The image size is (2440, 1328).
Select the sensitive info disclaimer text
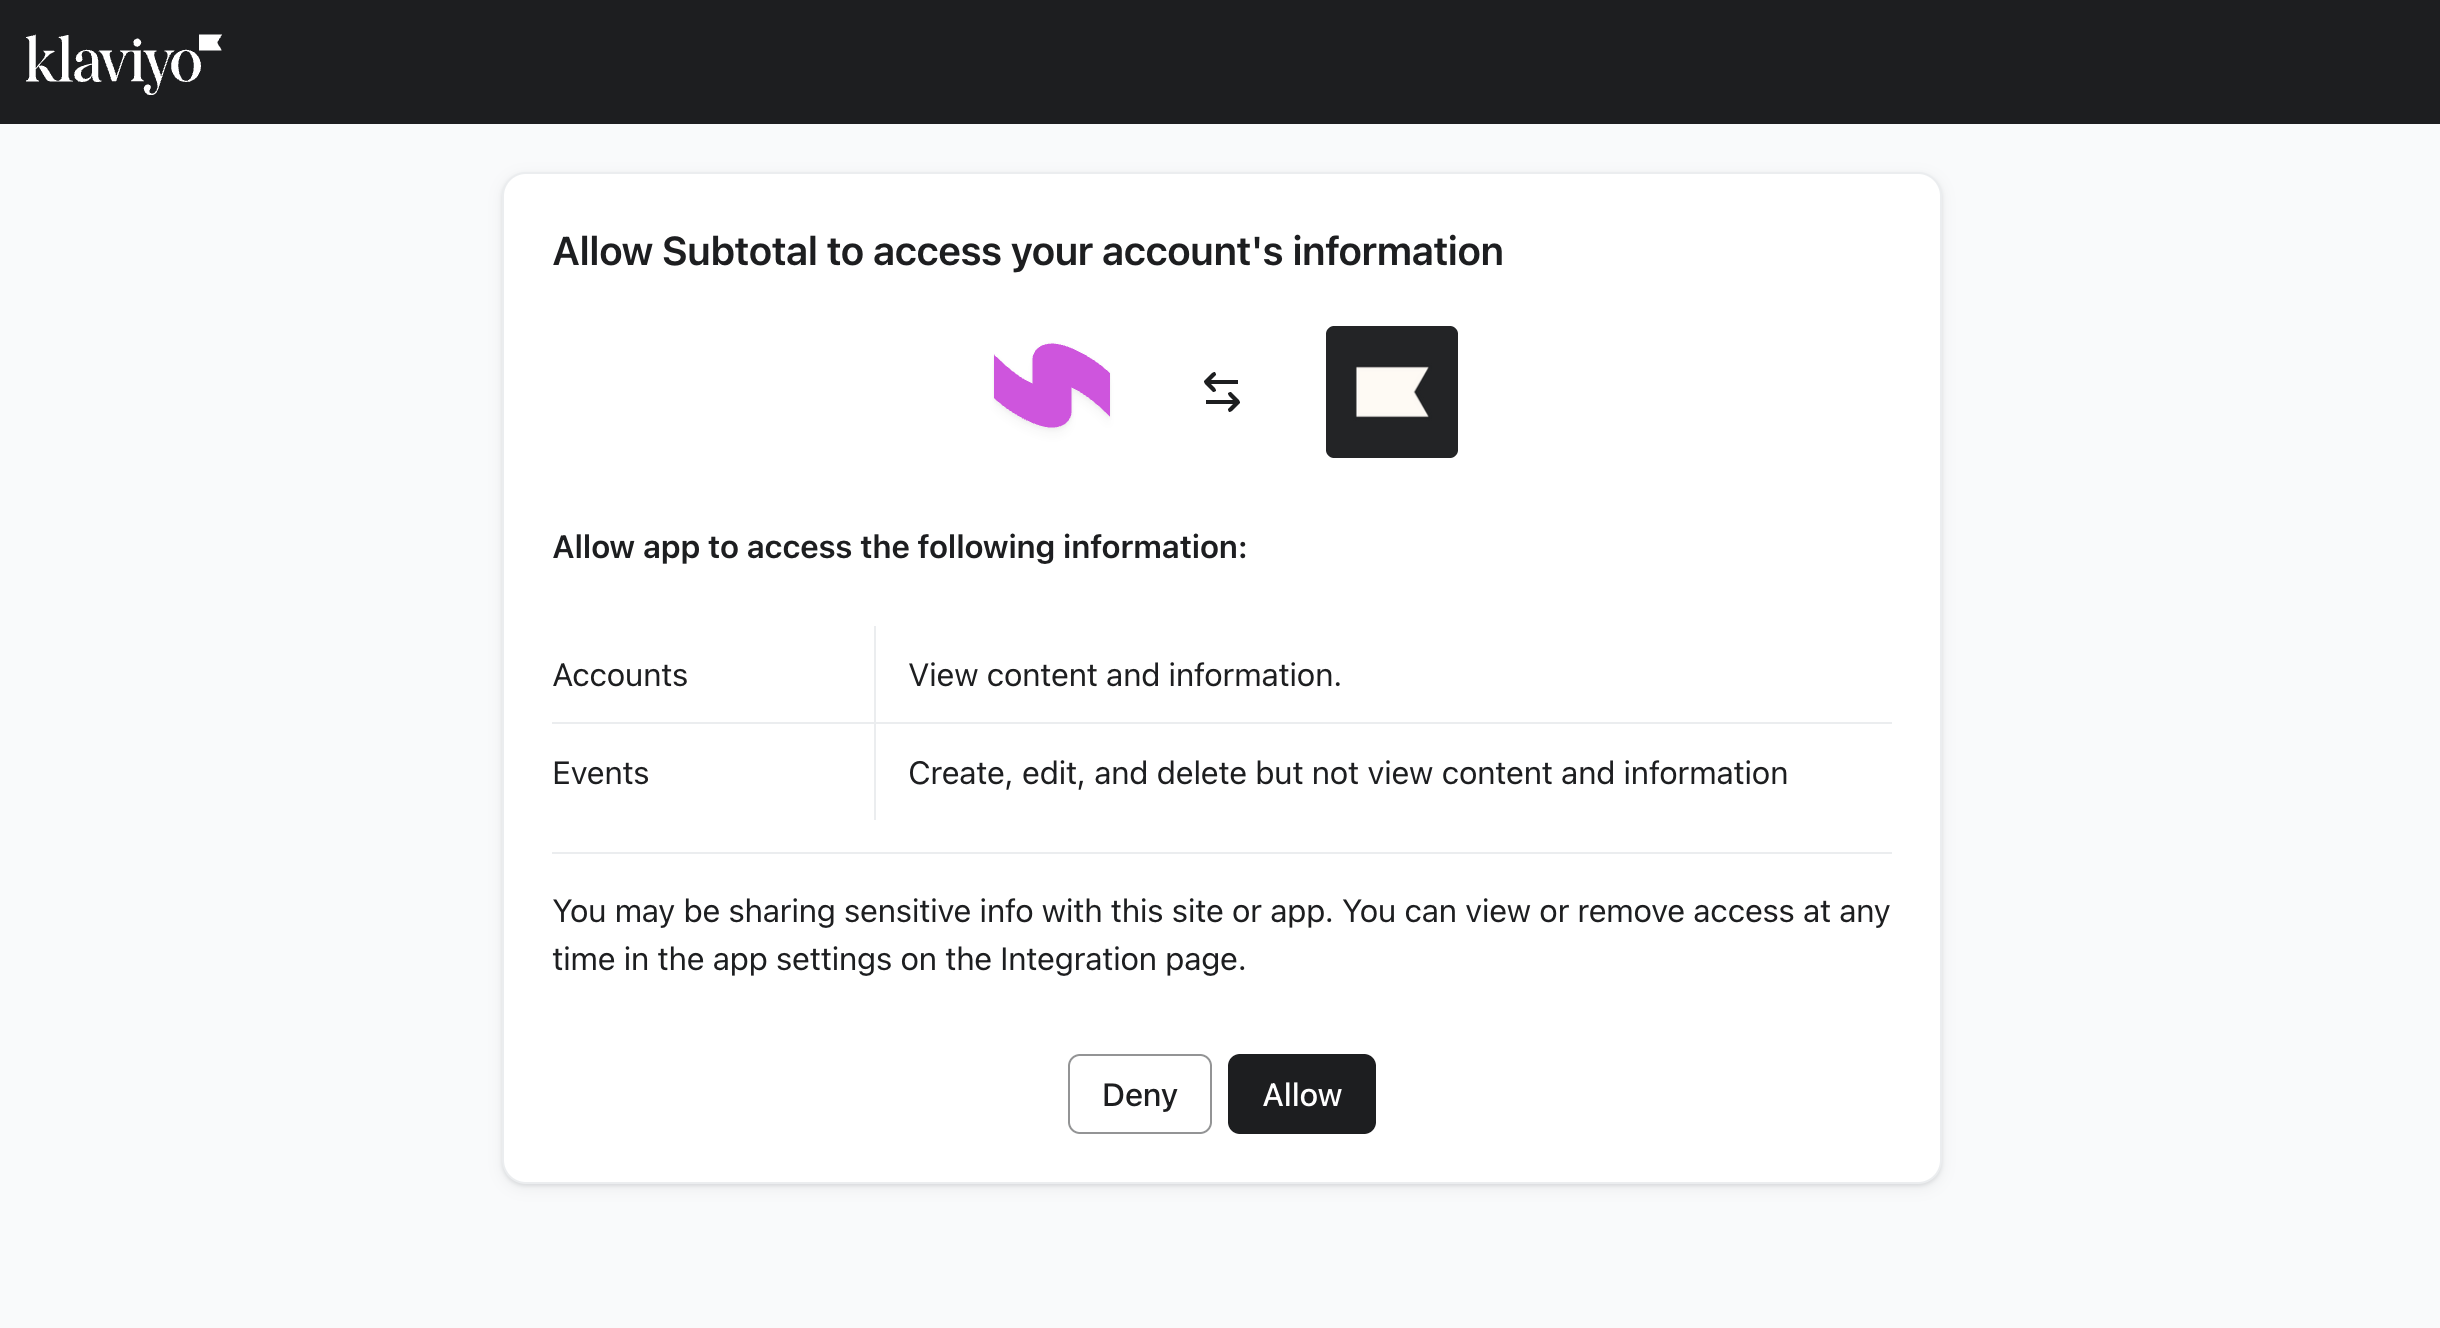pyautogui.click(x=1220, y=934)
